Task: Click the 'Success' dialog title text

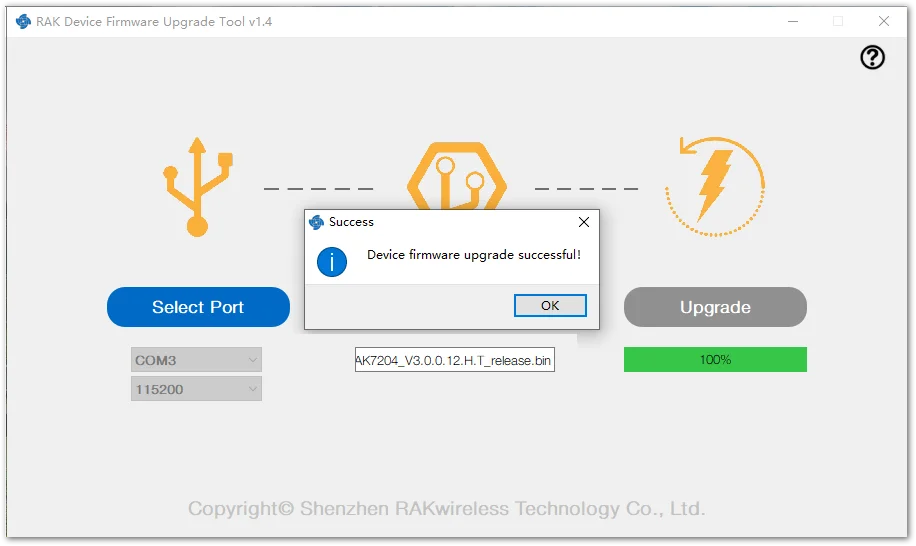Action: click(351, 222)
